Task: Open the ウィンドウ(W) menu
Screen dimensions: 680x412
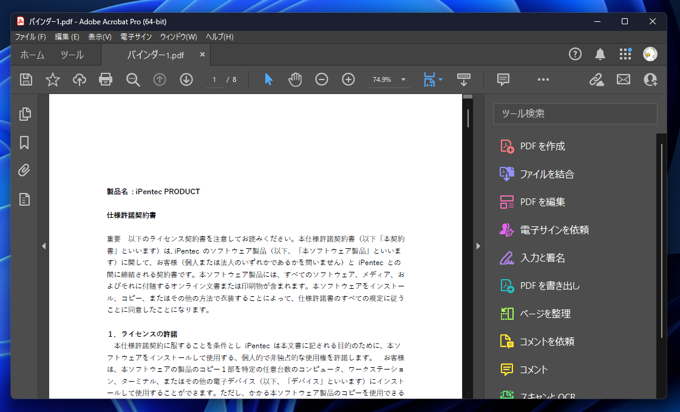Action: click(x=178, y=37)
